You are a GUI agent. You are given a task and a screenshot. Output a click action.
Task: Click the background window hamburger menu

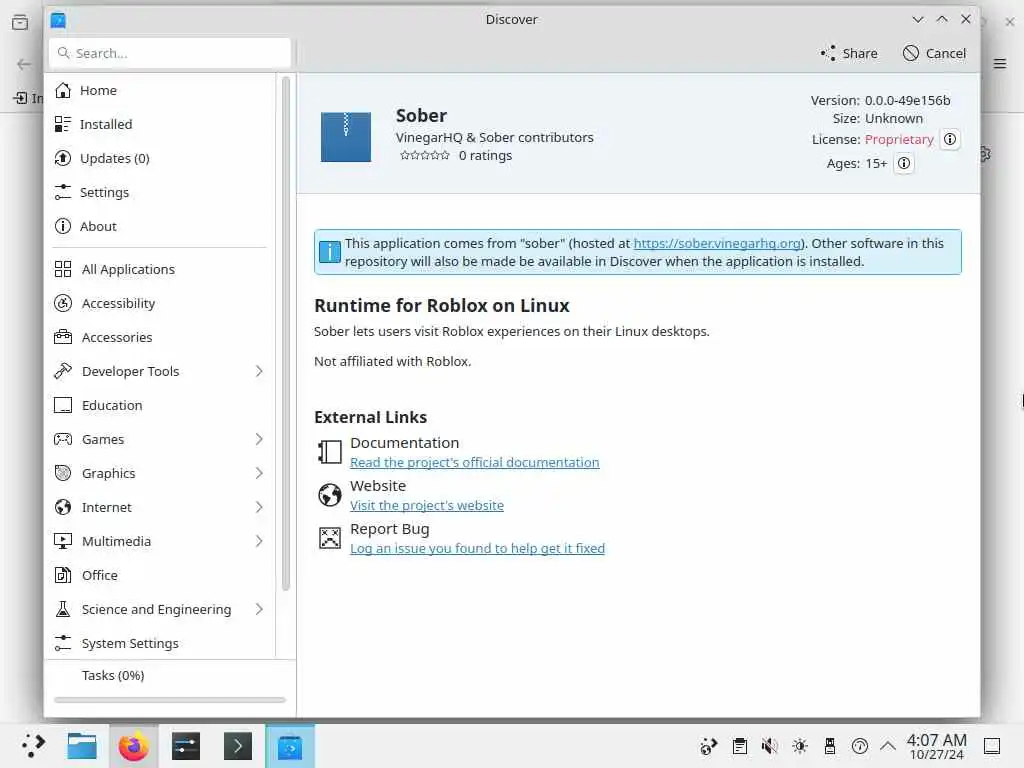point(1000,63)
